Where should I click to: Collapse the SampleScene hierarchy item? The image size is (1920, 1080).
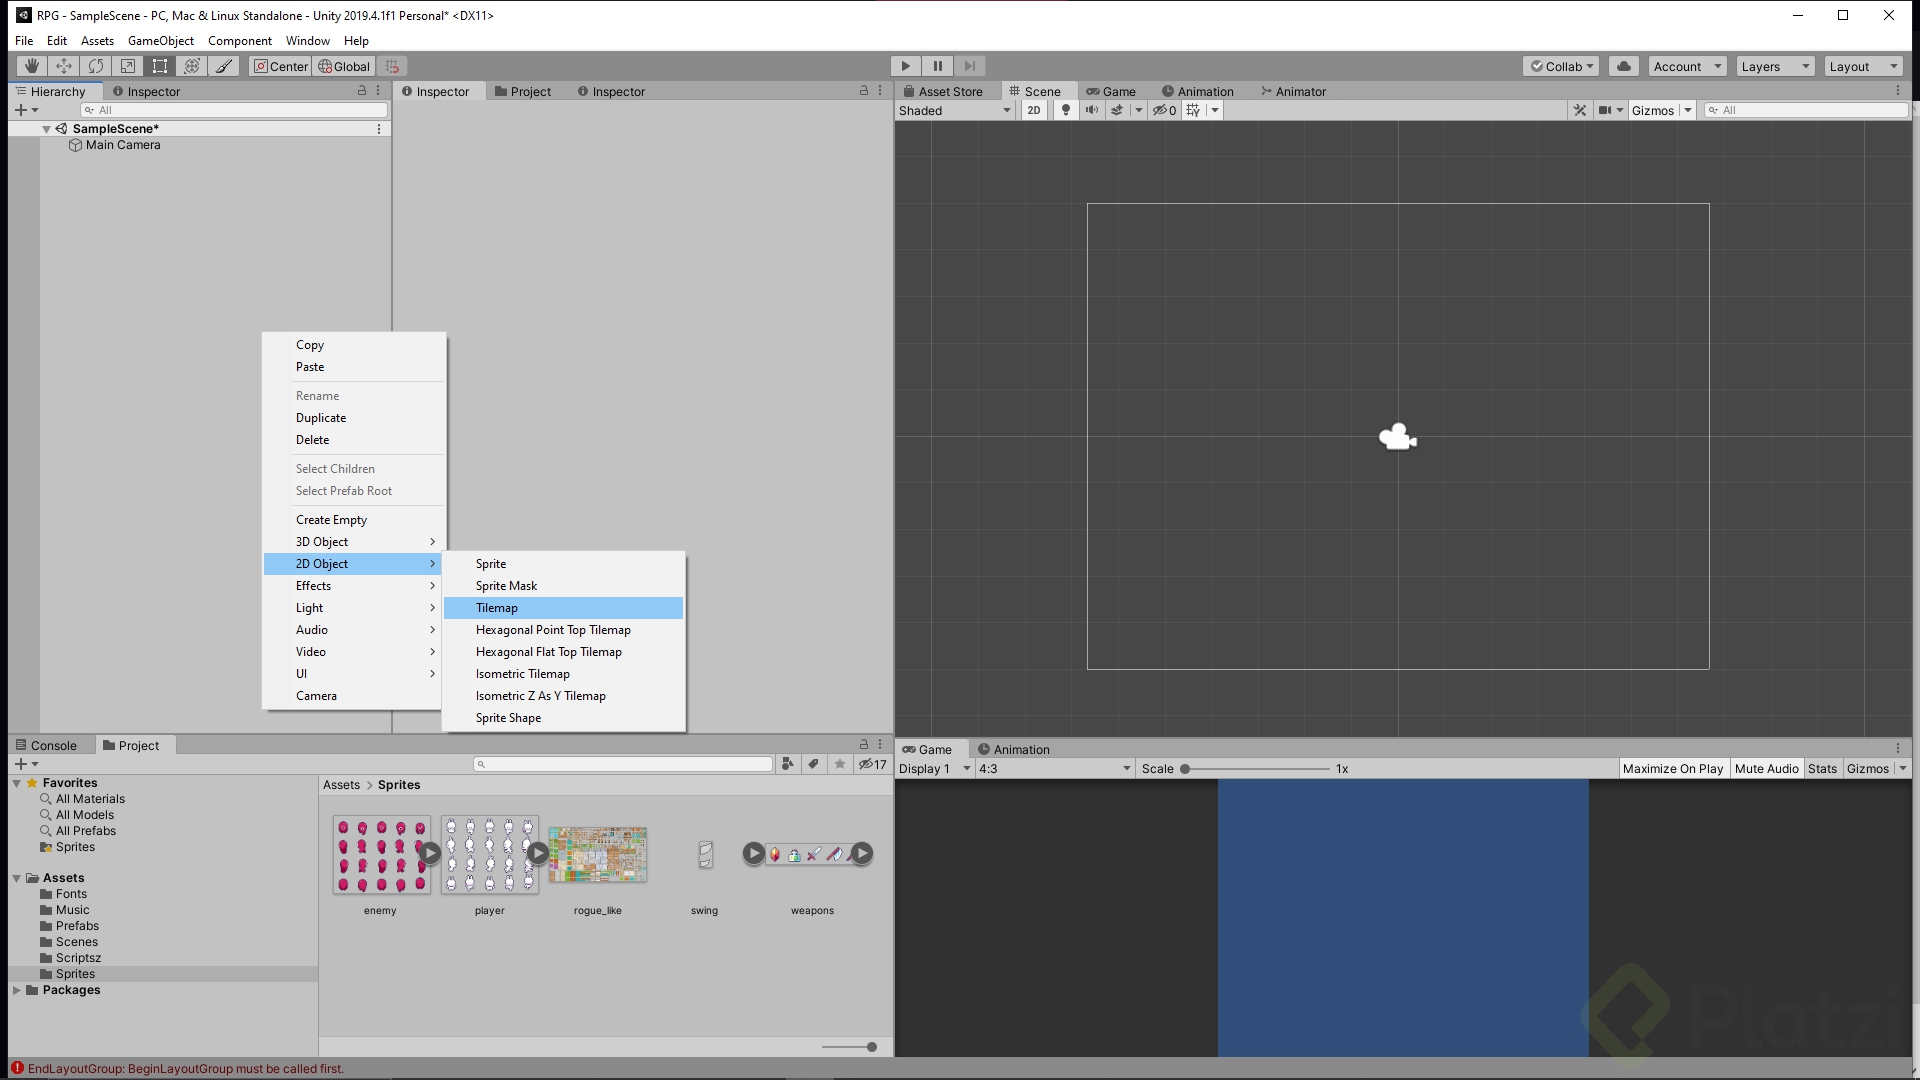click(46, 128)
